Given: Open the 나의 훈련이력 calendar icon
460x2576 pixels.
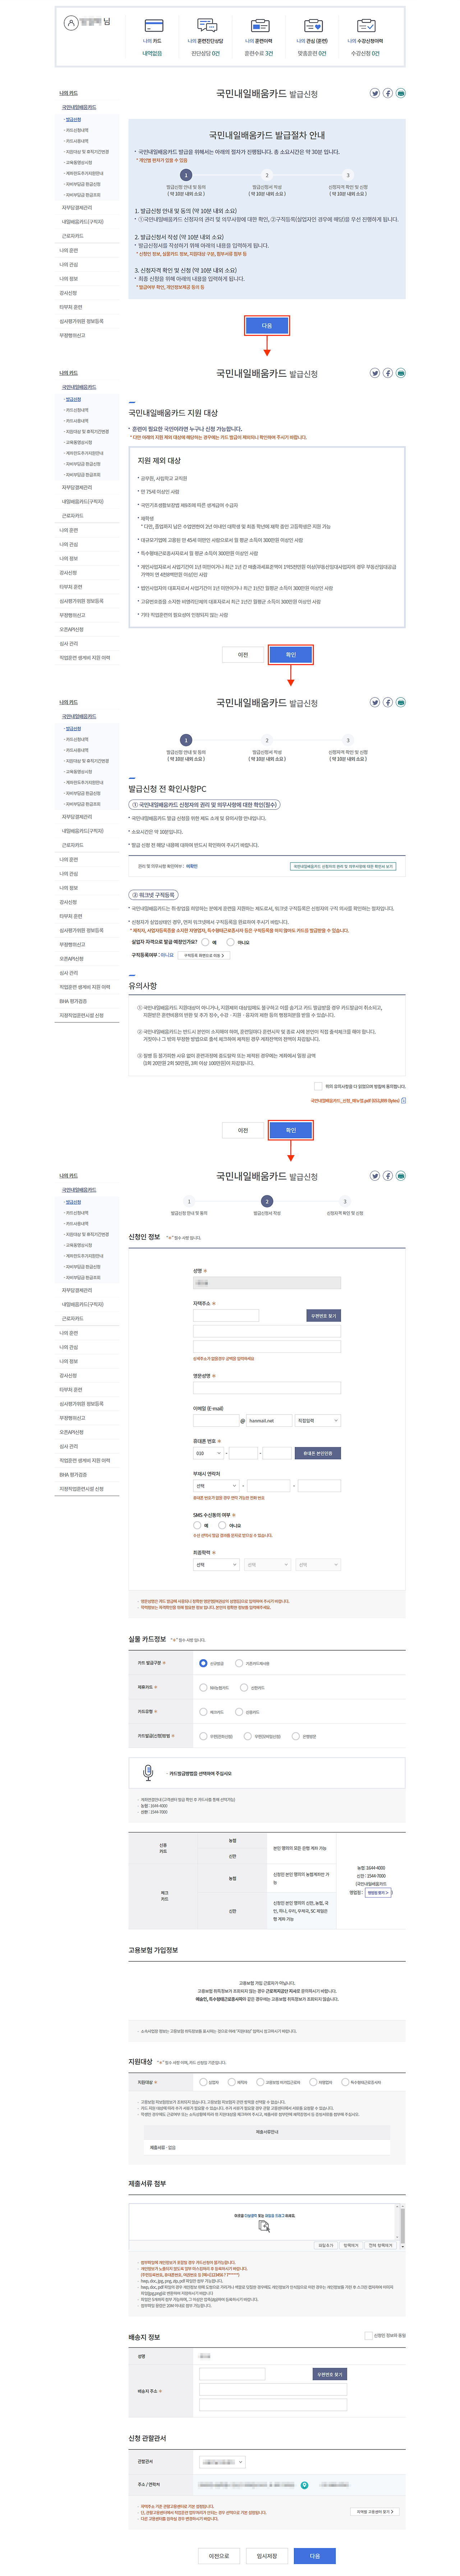Looking at the screenshot, I should click(259, 25).
